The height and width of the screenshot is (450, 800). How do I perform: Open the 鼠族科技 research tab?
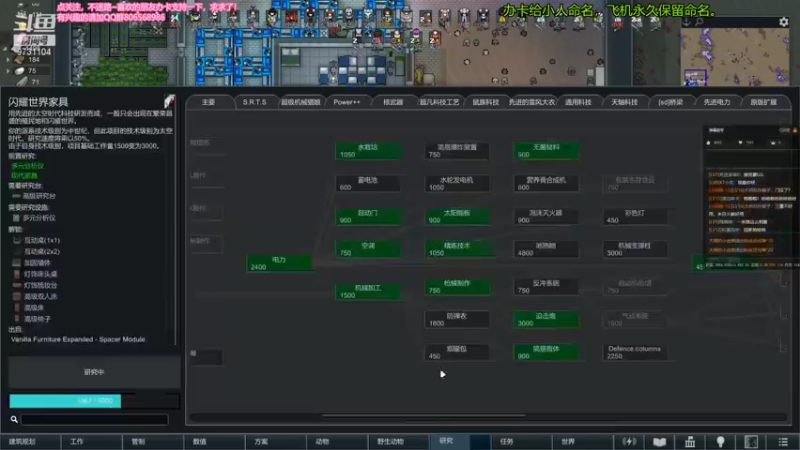485,102
